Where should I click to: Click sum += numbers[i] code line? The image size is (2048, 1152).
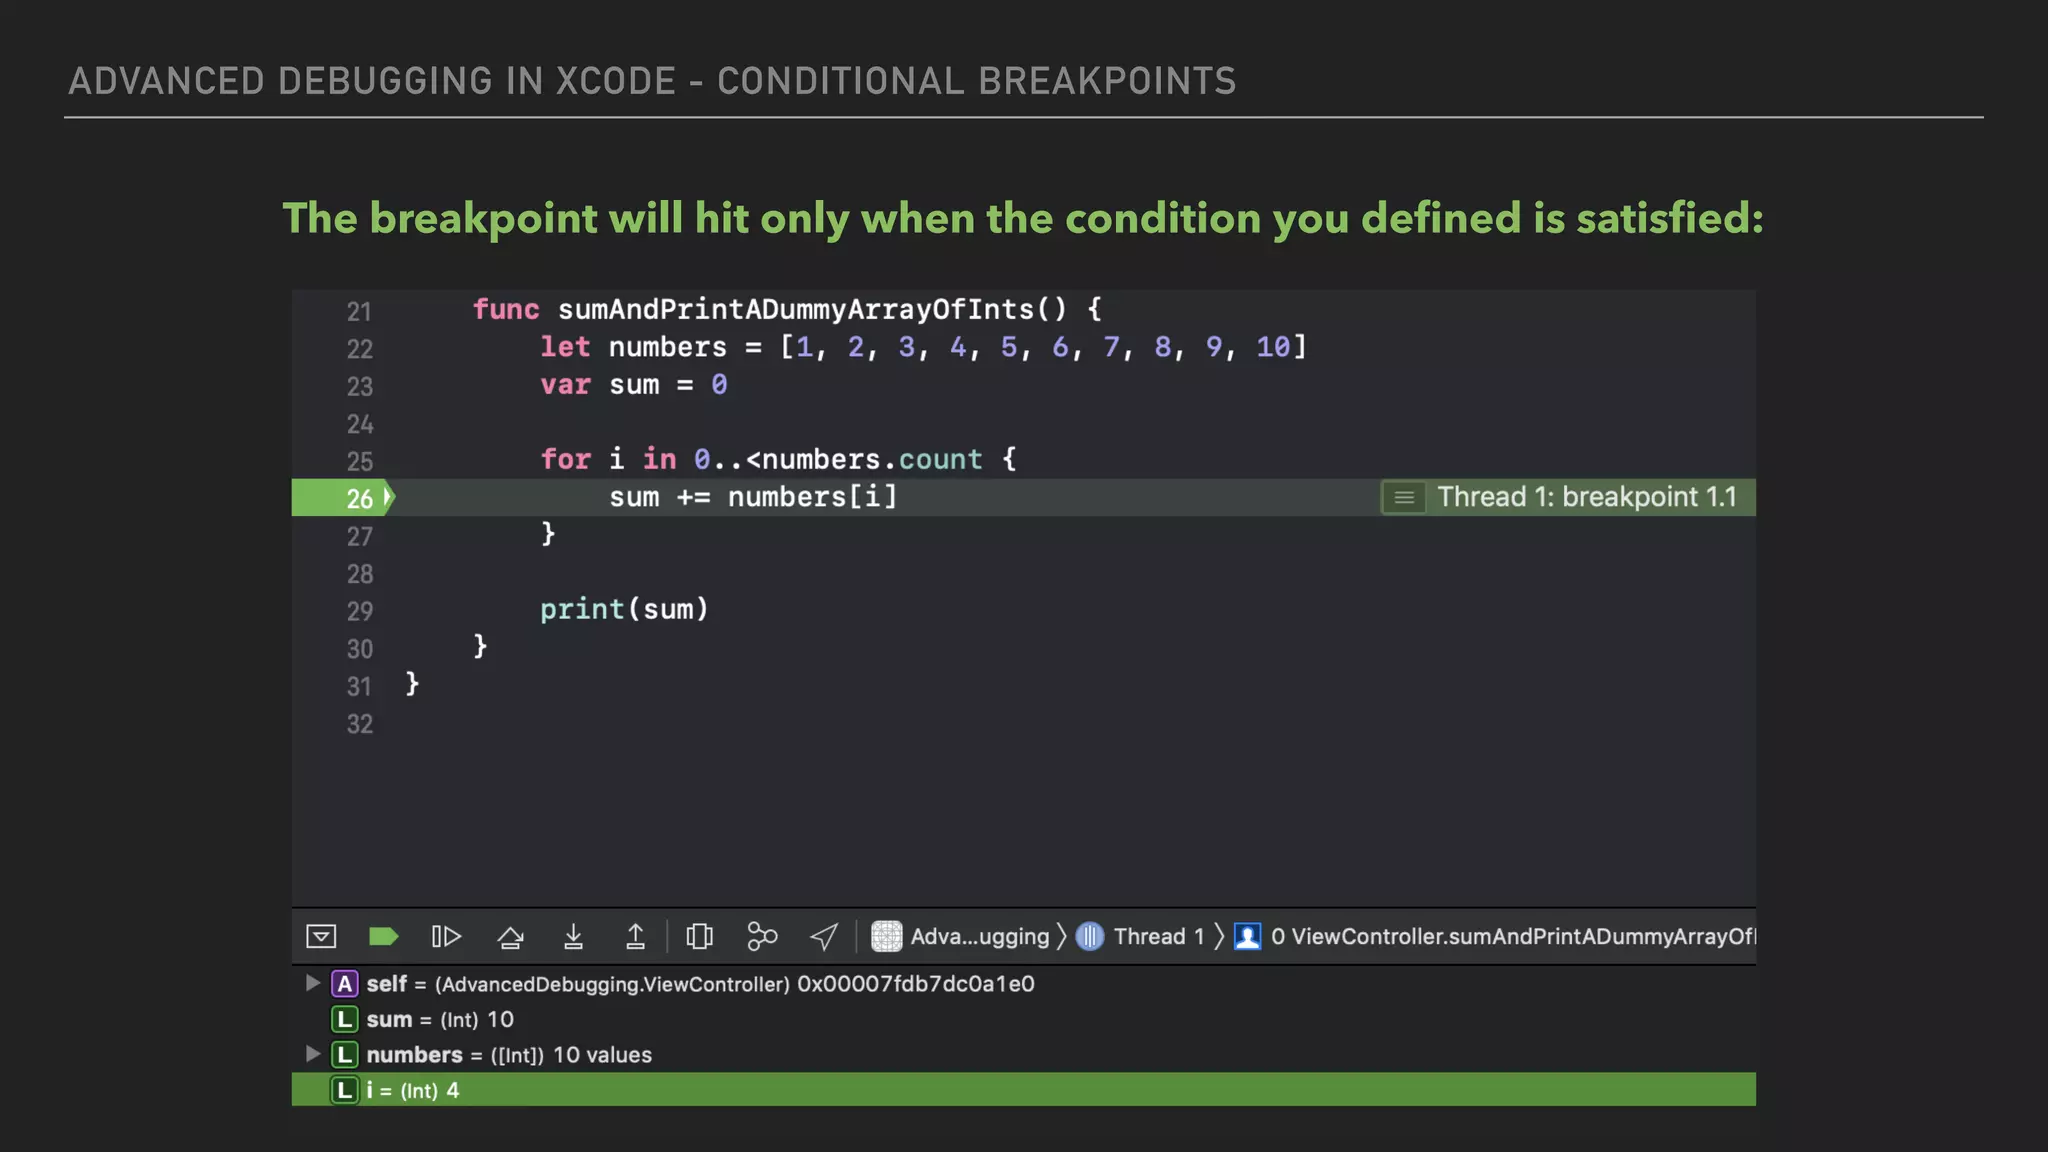754,497
